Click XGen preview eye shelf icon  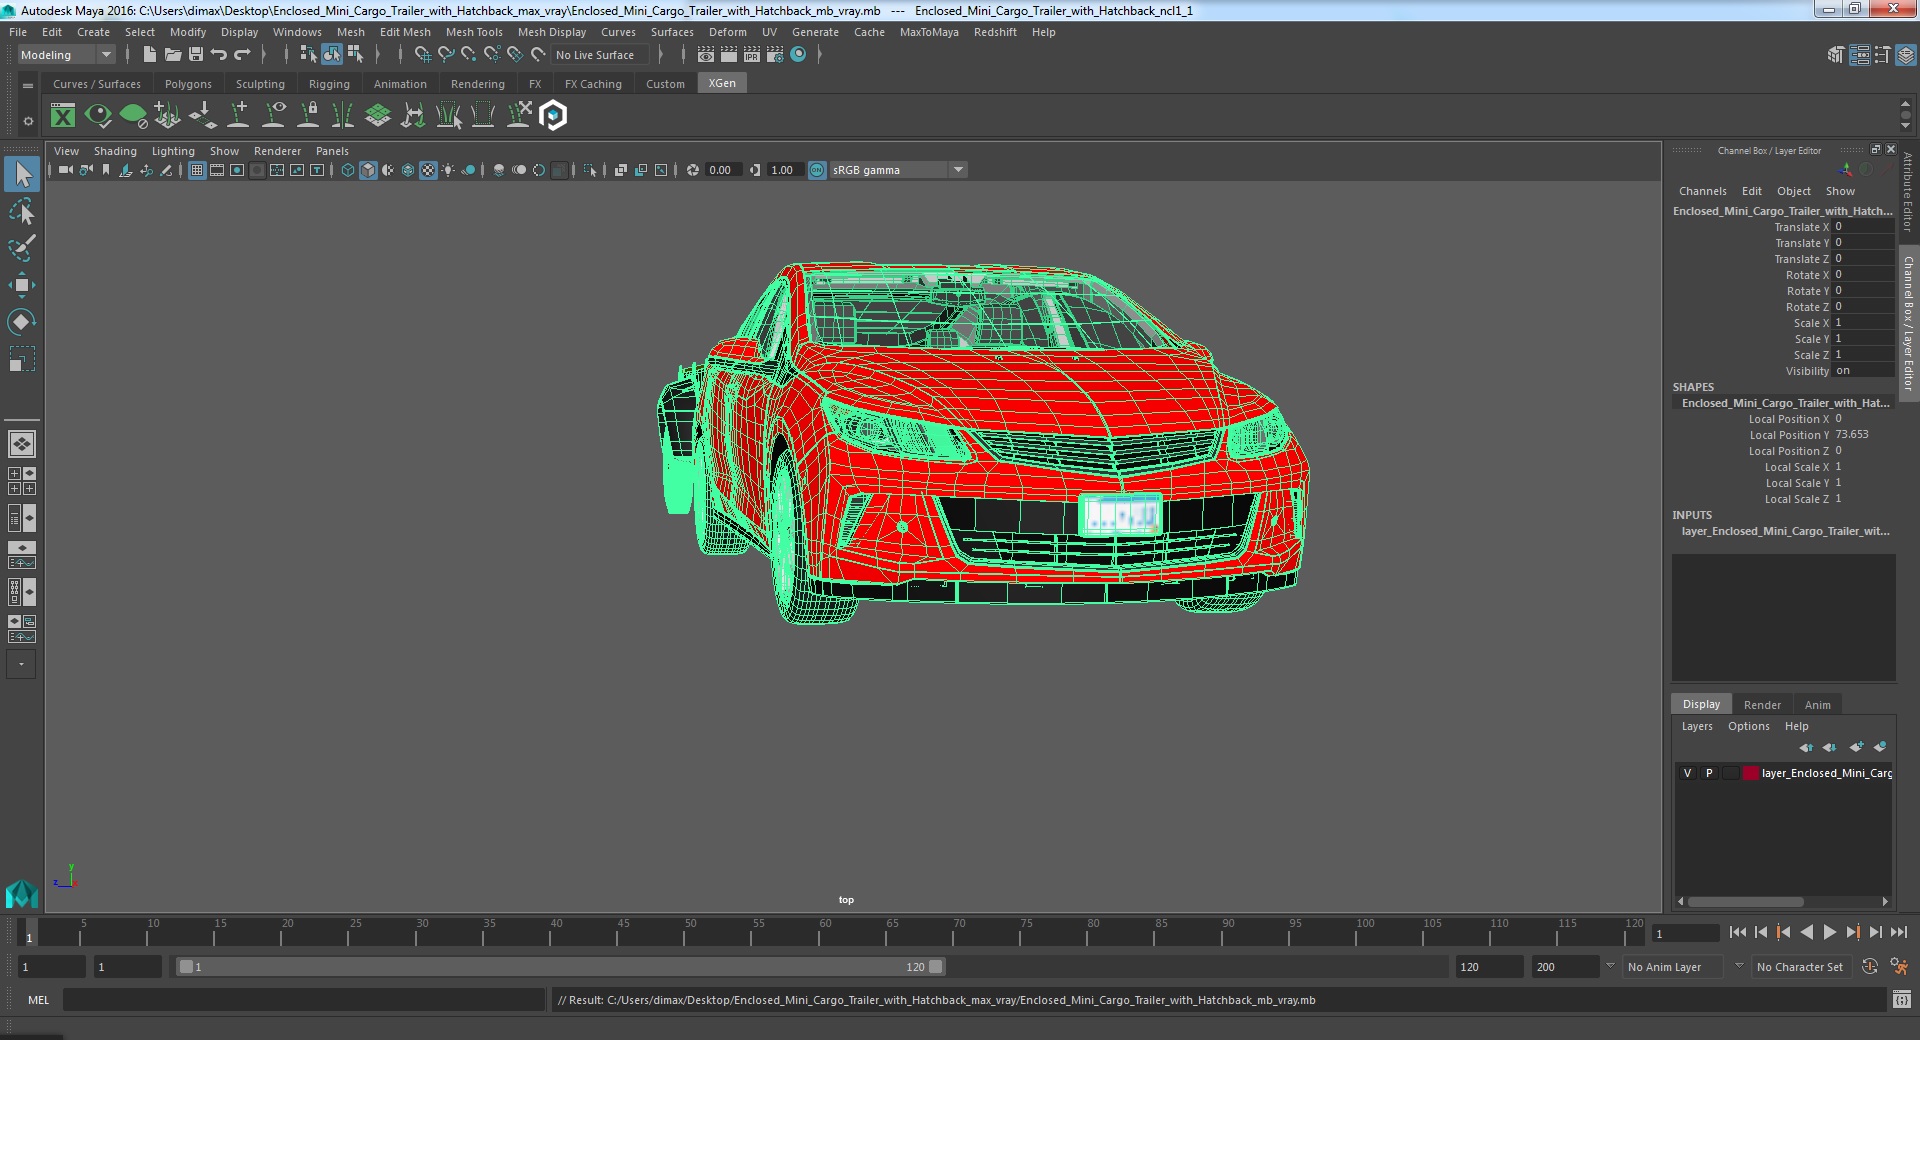(98, 116)
